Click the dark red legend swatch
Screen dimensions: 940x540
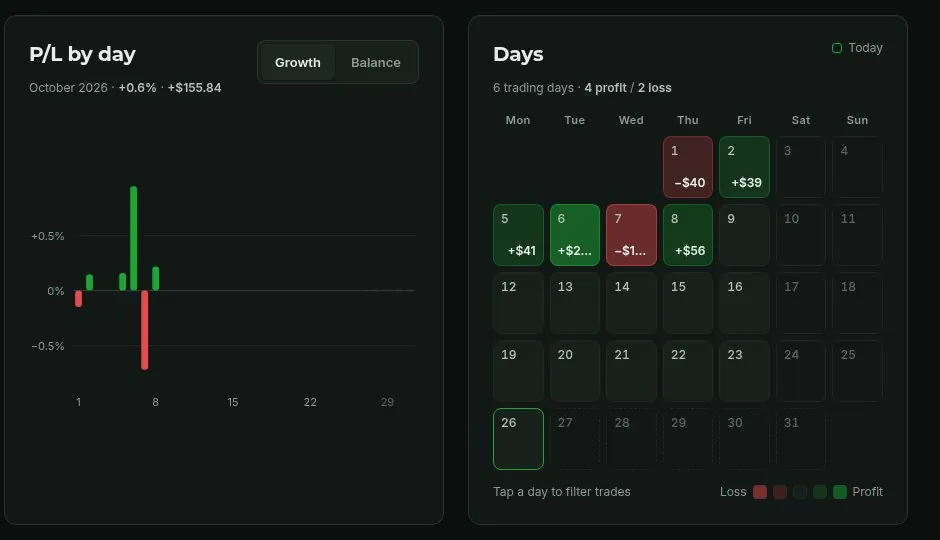[x=780, y=492]
